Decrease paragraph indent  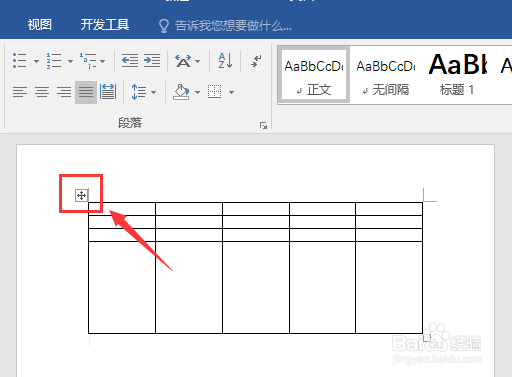(x=130, y=61)
